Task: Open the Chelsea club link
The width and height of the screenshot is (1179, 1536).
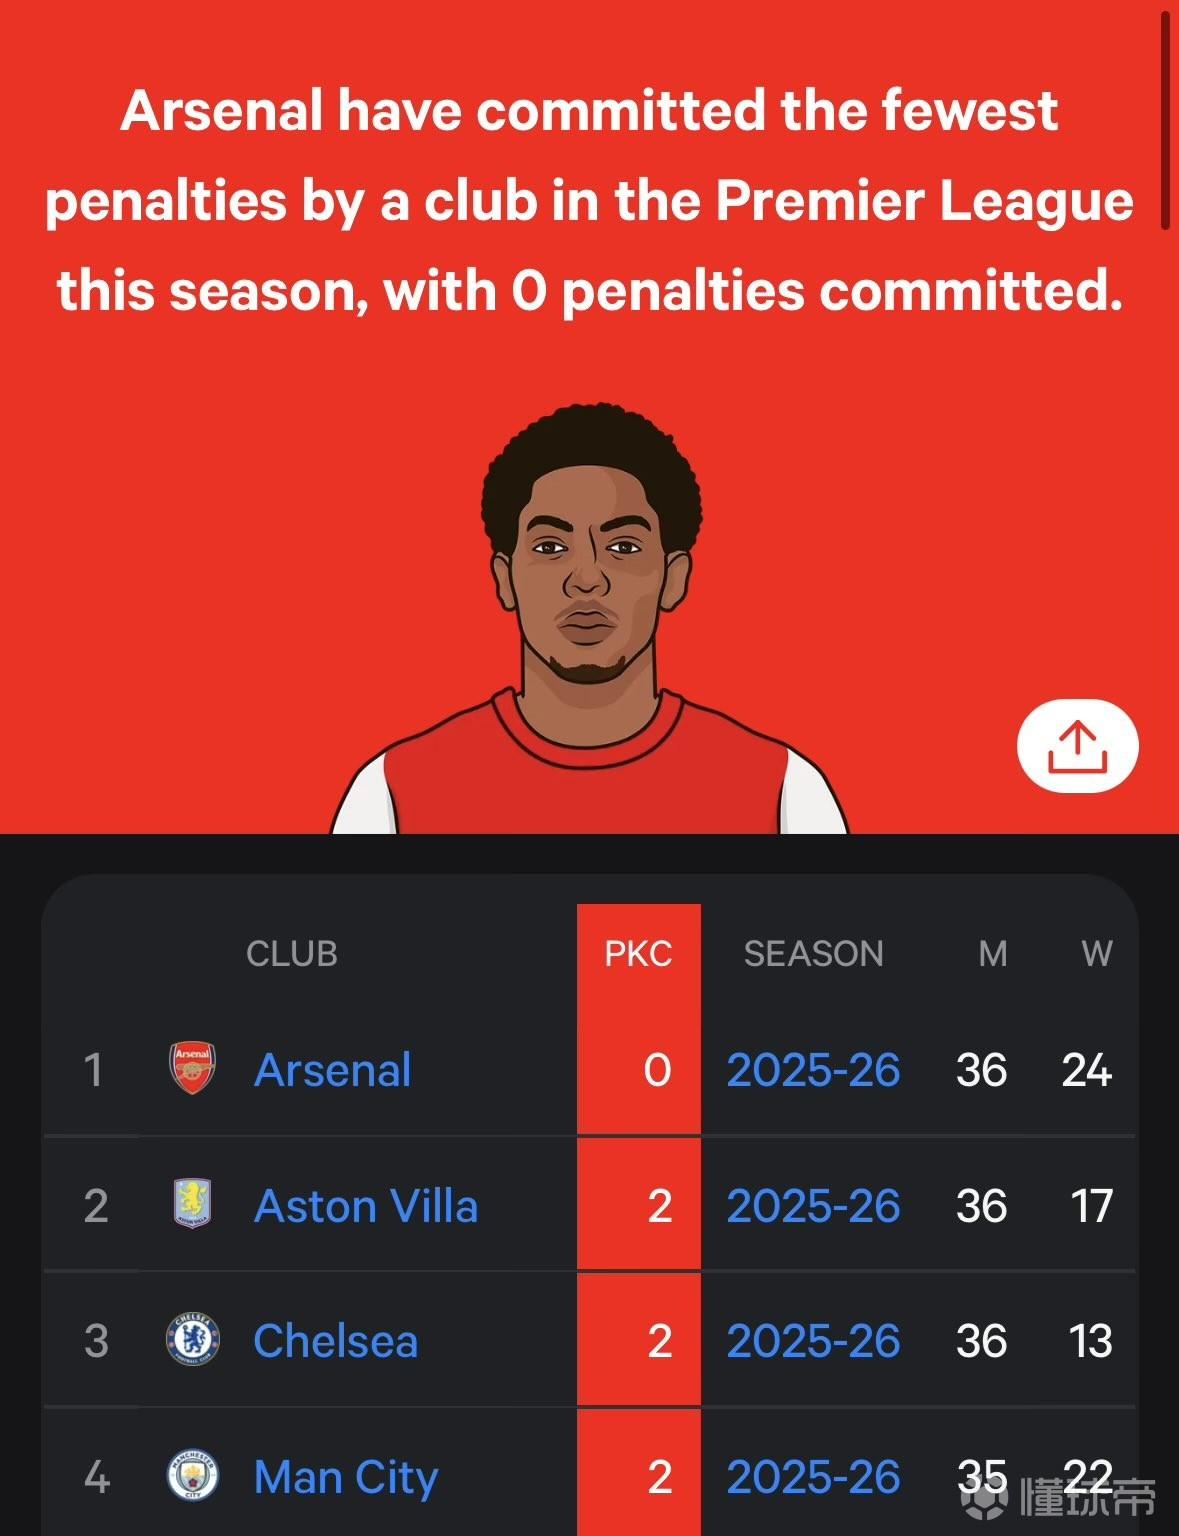Action: pos(335,1341)
